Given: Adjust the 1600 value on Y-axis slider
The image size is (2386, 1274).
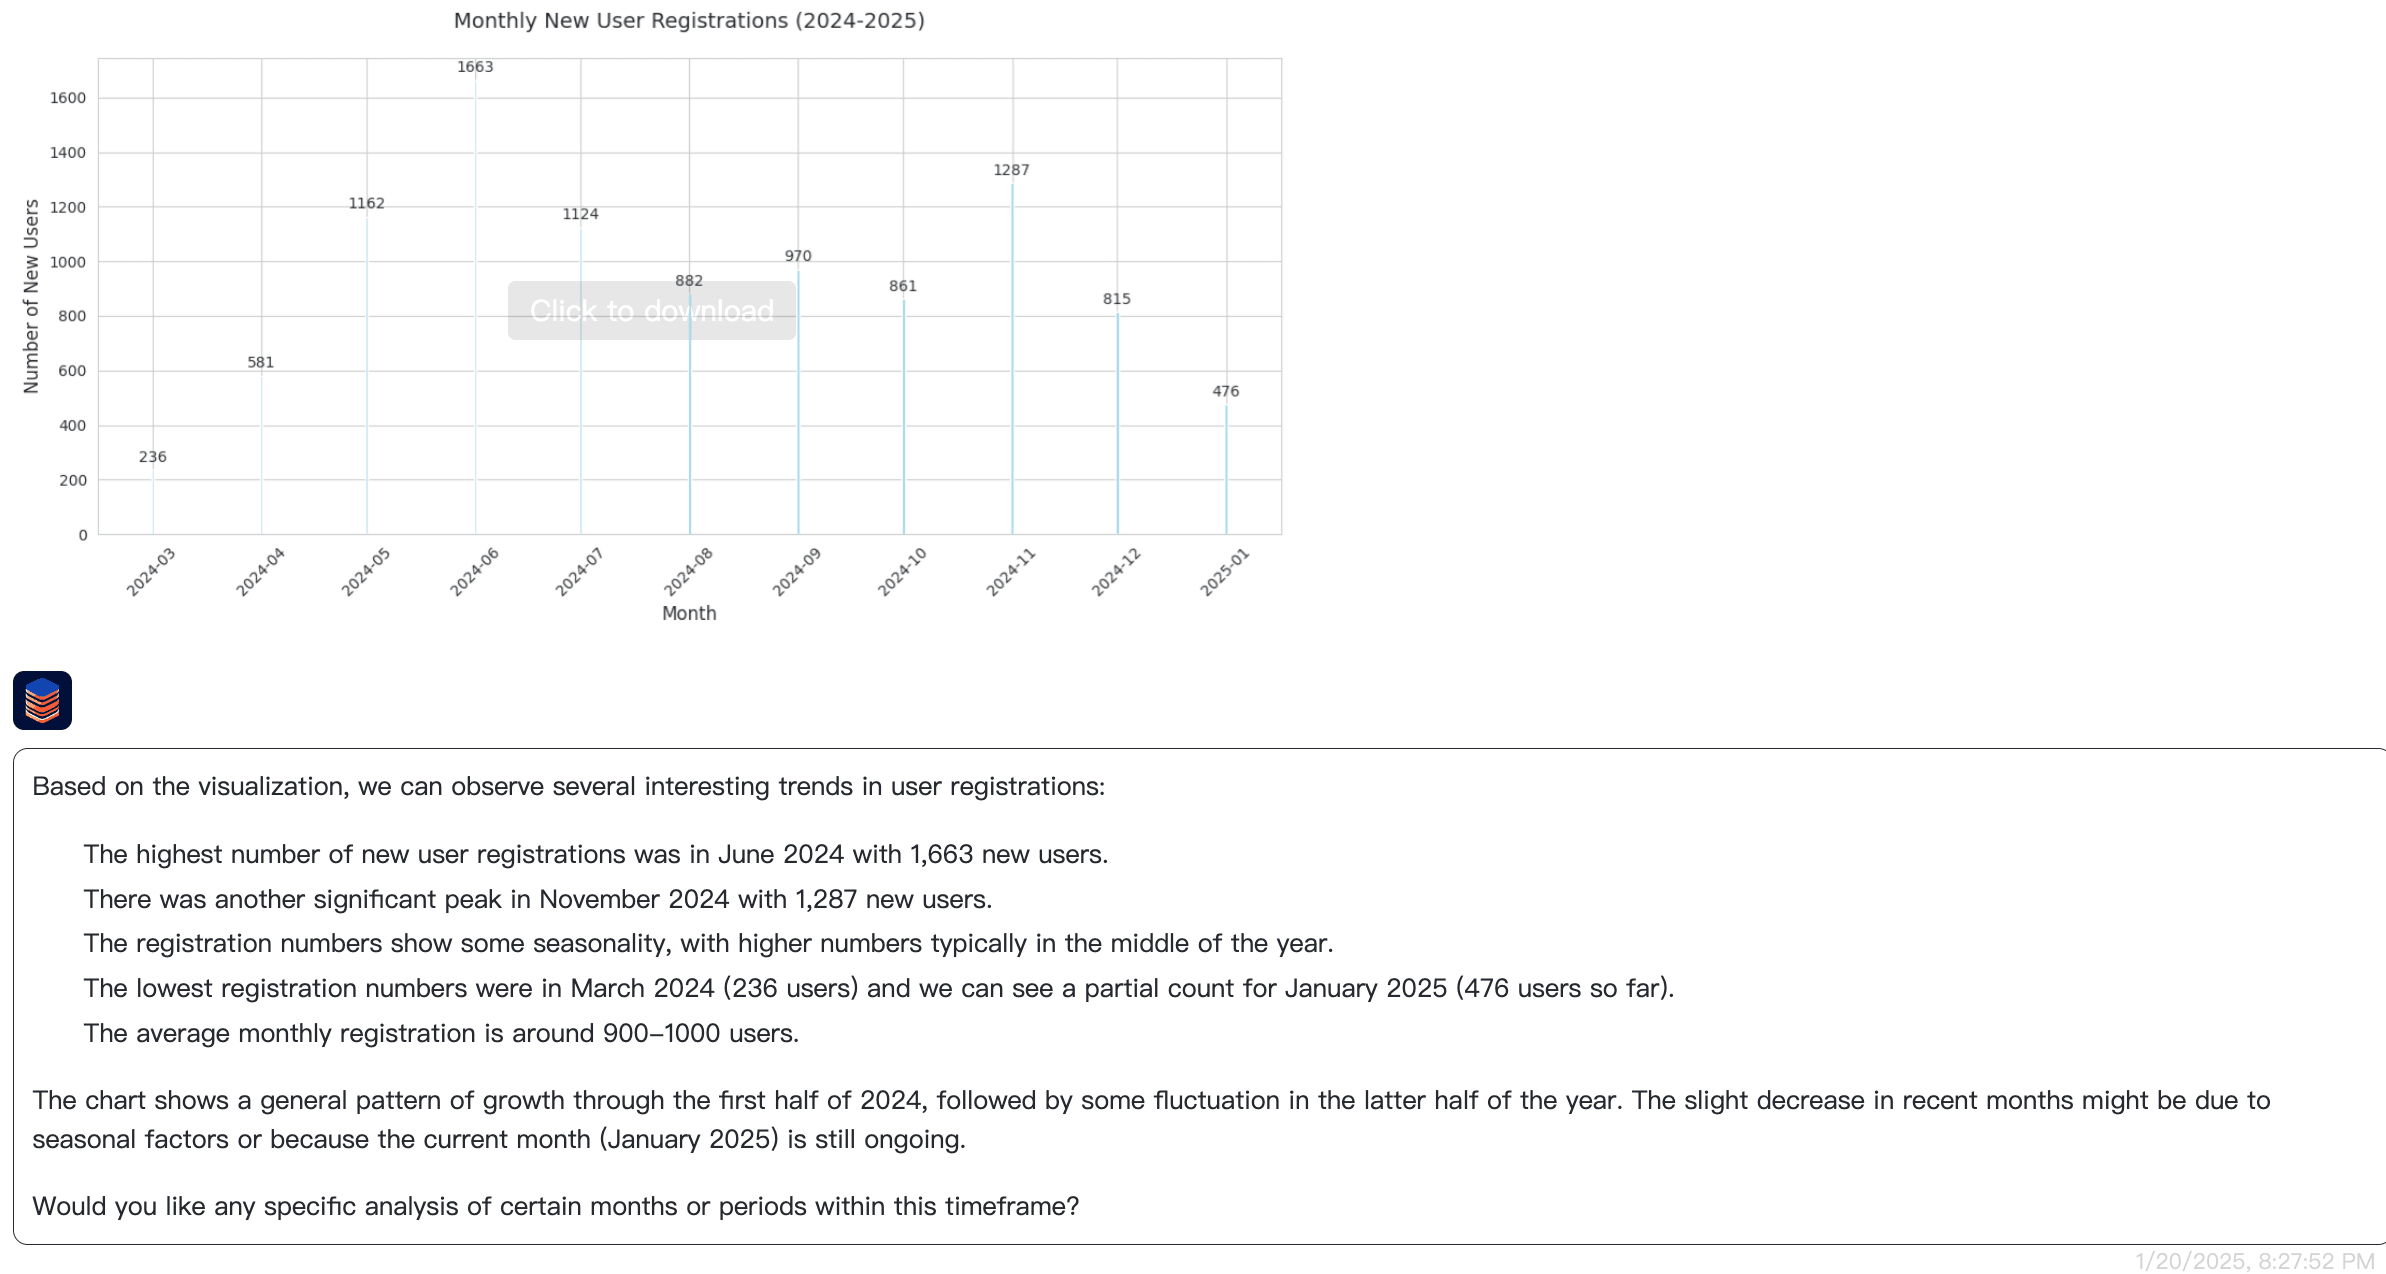Looking at the screenshot, I should [66, 98].
